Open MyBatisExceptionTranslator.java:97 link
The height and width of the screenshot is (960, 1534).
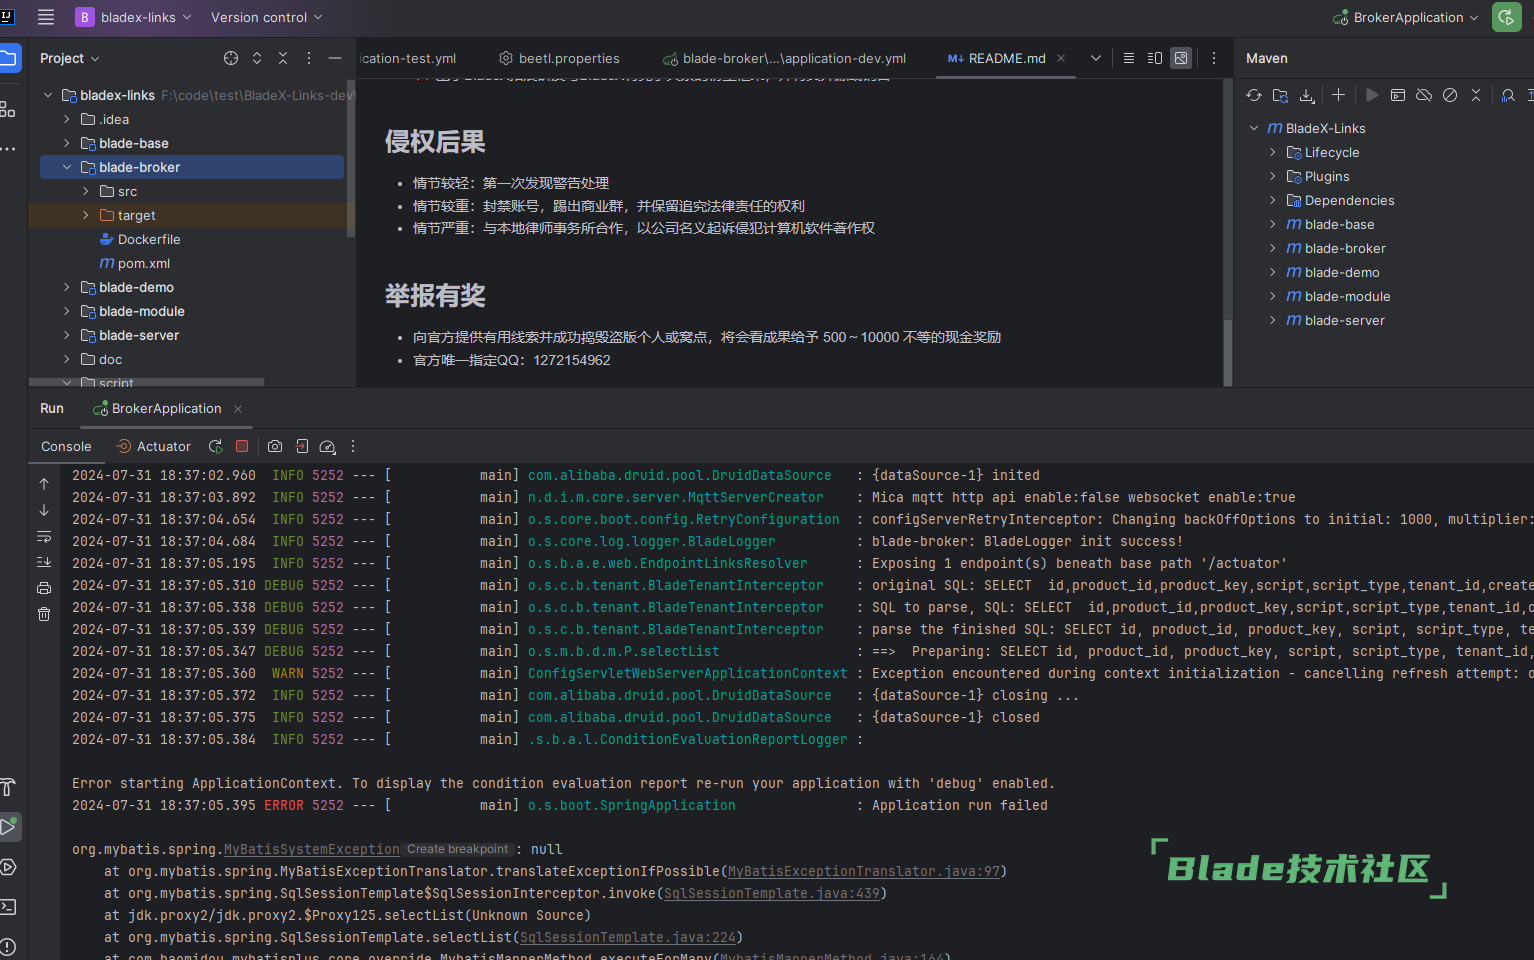(864, 871)
